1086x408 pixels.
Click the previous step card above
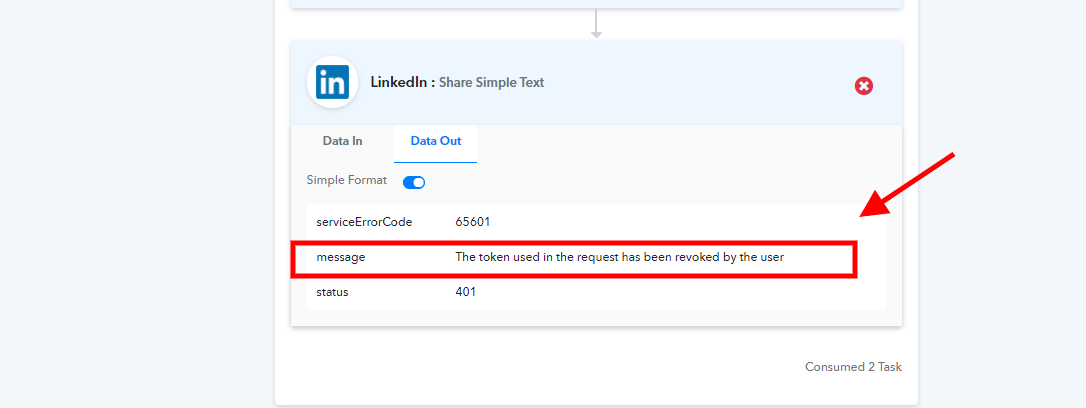pyautogui.click(x=596, y=3)
